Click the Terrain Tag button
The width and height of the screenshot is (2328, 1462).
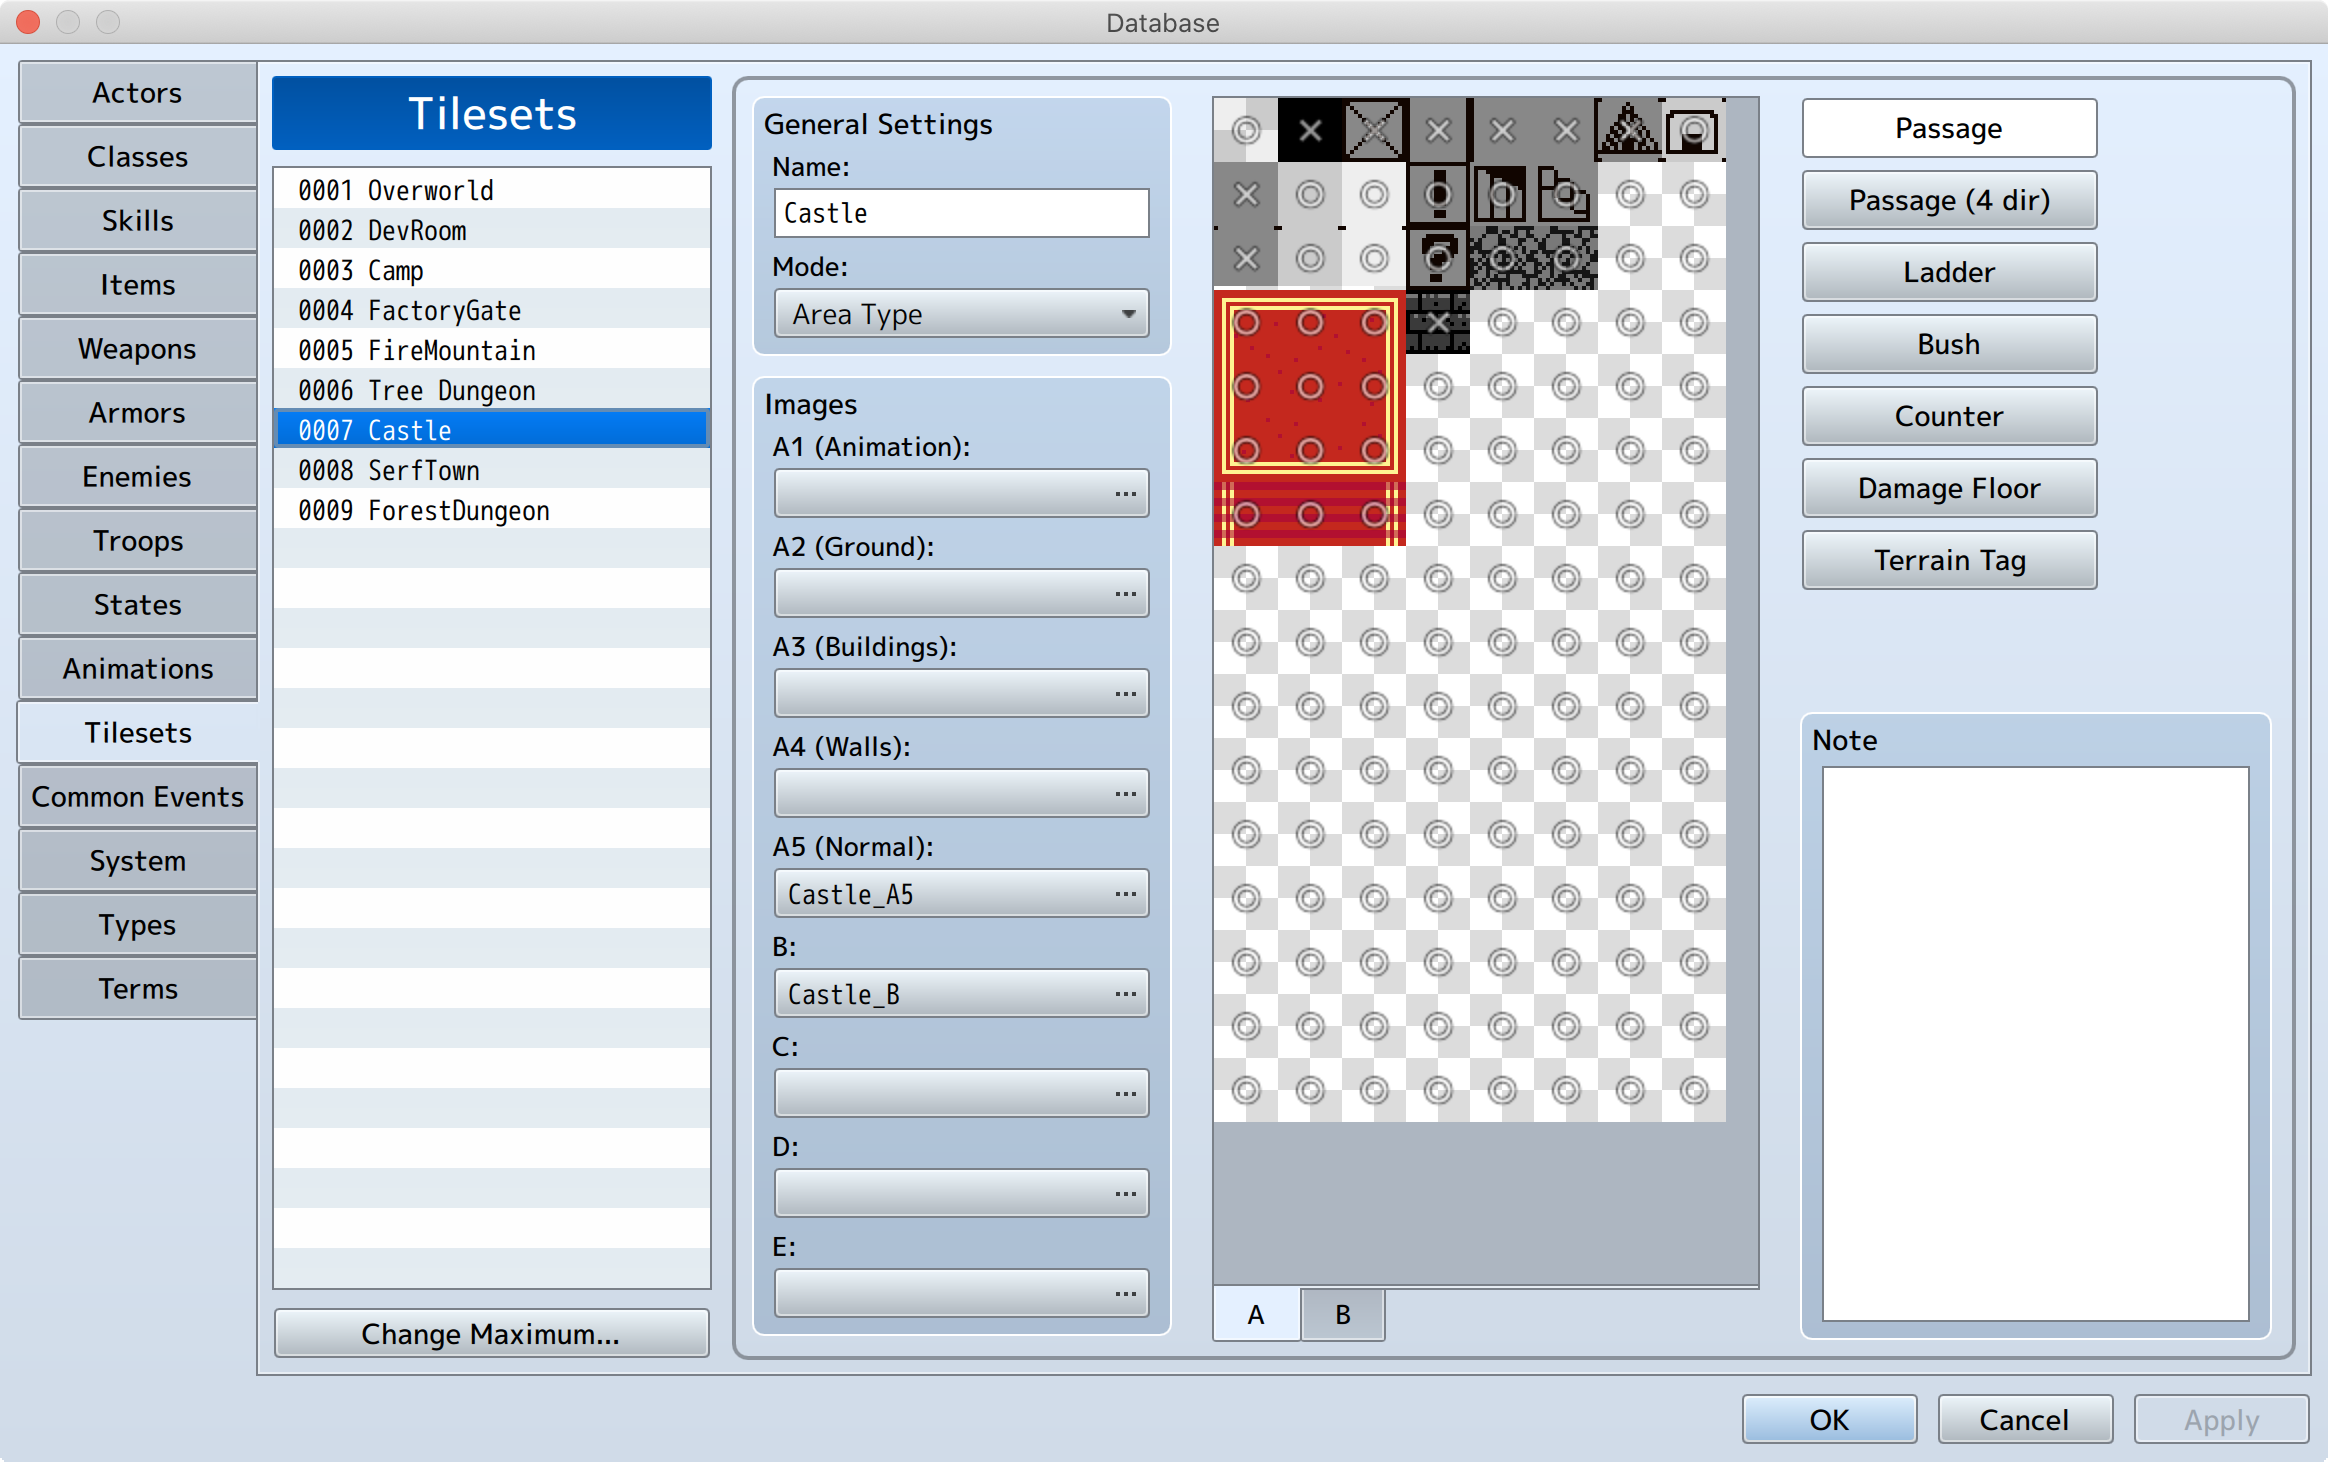(x=1948, y=560)
